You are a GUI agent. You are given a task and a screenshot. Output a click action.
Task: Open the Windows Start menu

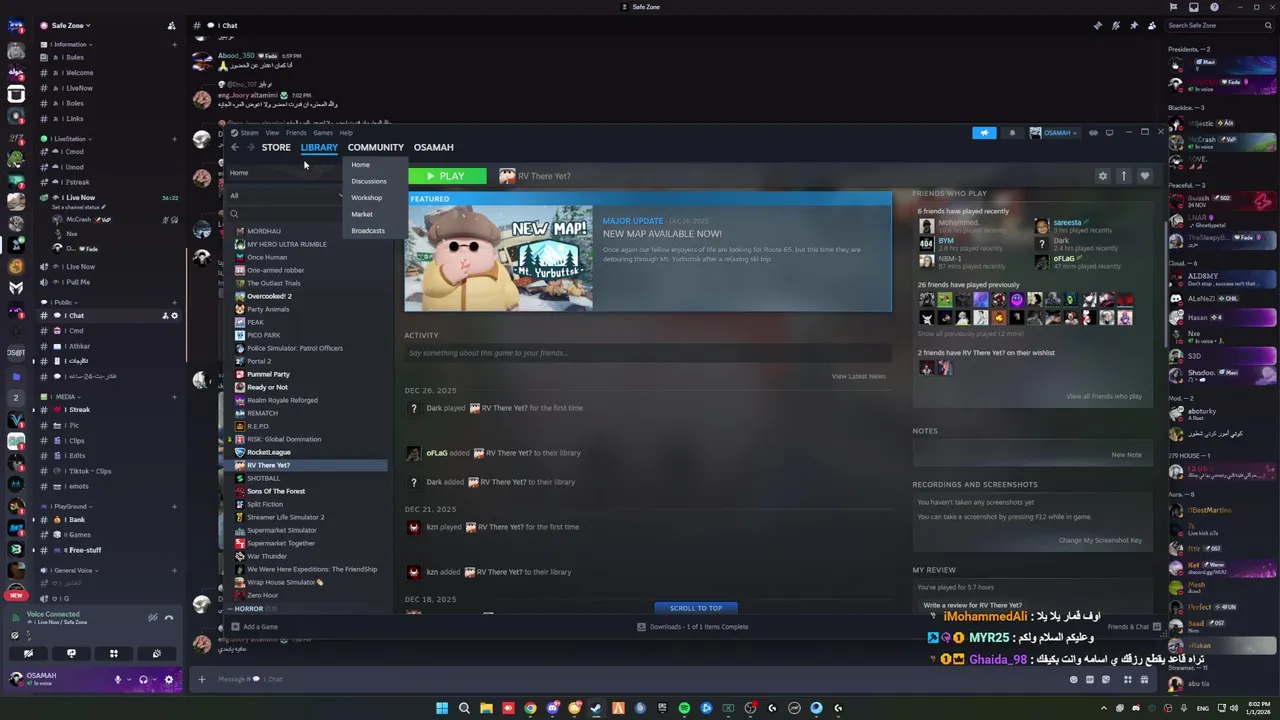click(442, 708)
